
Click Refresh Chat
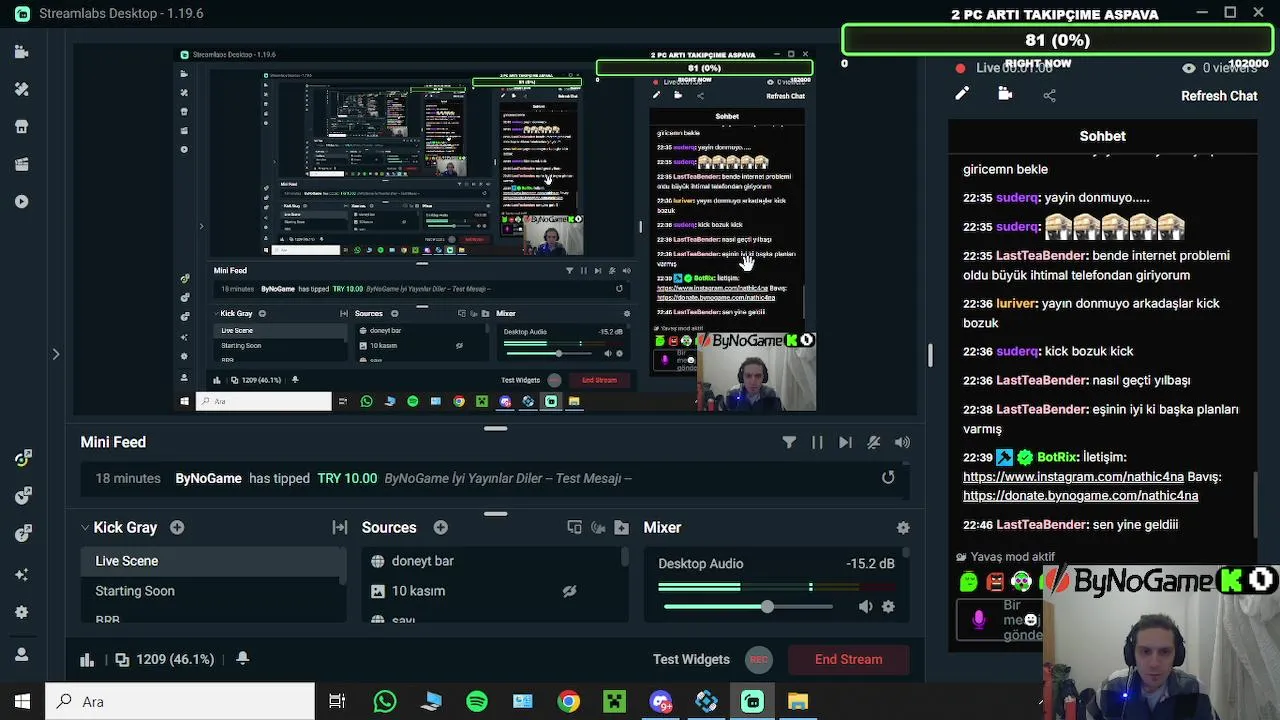(1219, 96)
